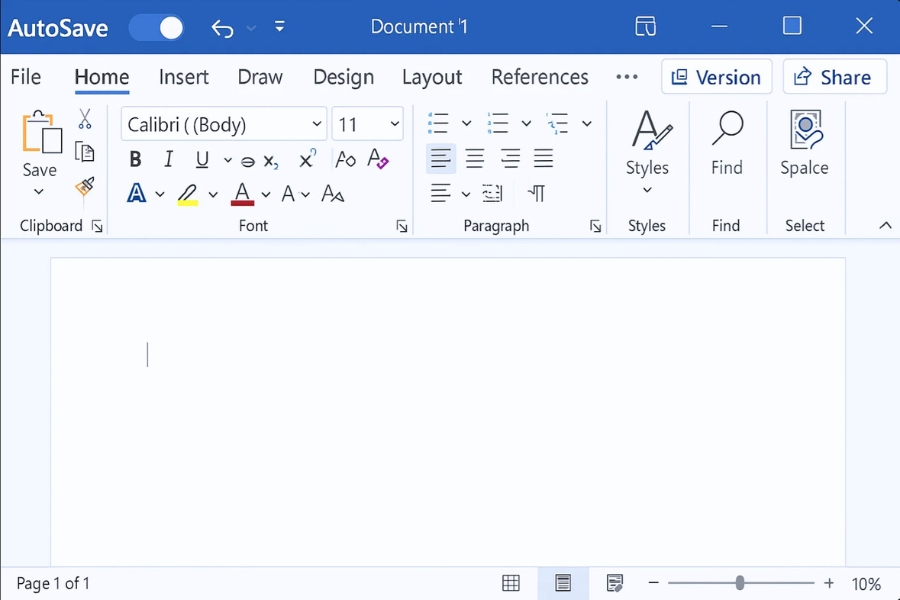This screenshot has width=900, height=600.
Task: Open the bullets dropdown arrow
Action: pos(466,122)
